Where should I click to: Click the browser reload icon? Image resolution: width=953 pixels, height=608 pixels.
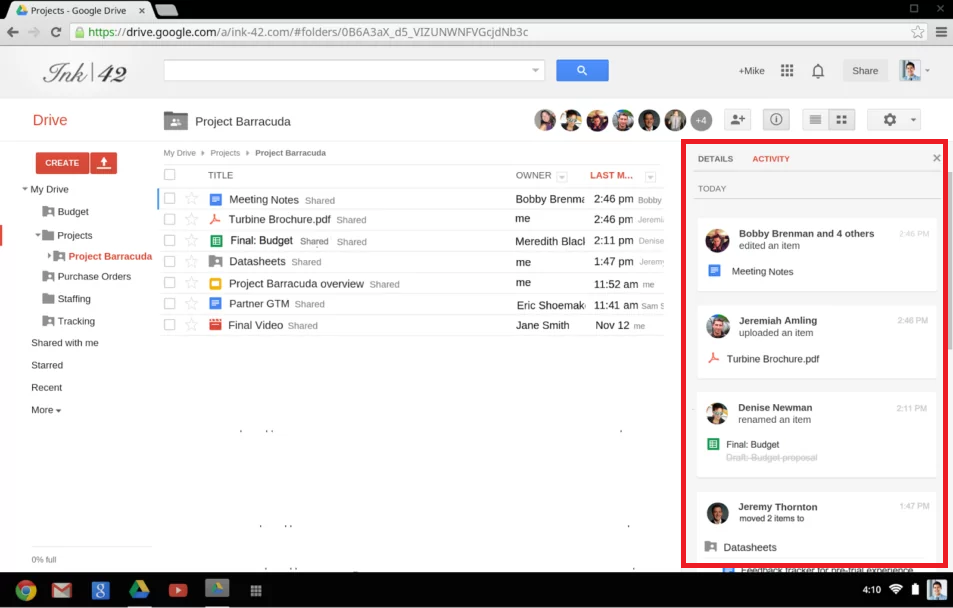click(x=56, y=32)
